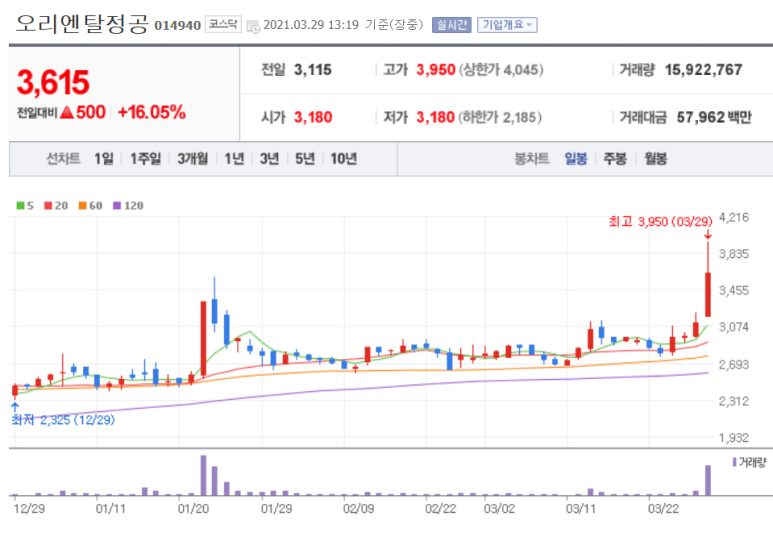Click the 최고 3,950 (03/29) chart label
This screenshot has width=773, height=533.
(661, 222)
